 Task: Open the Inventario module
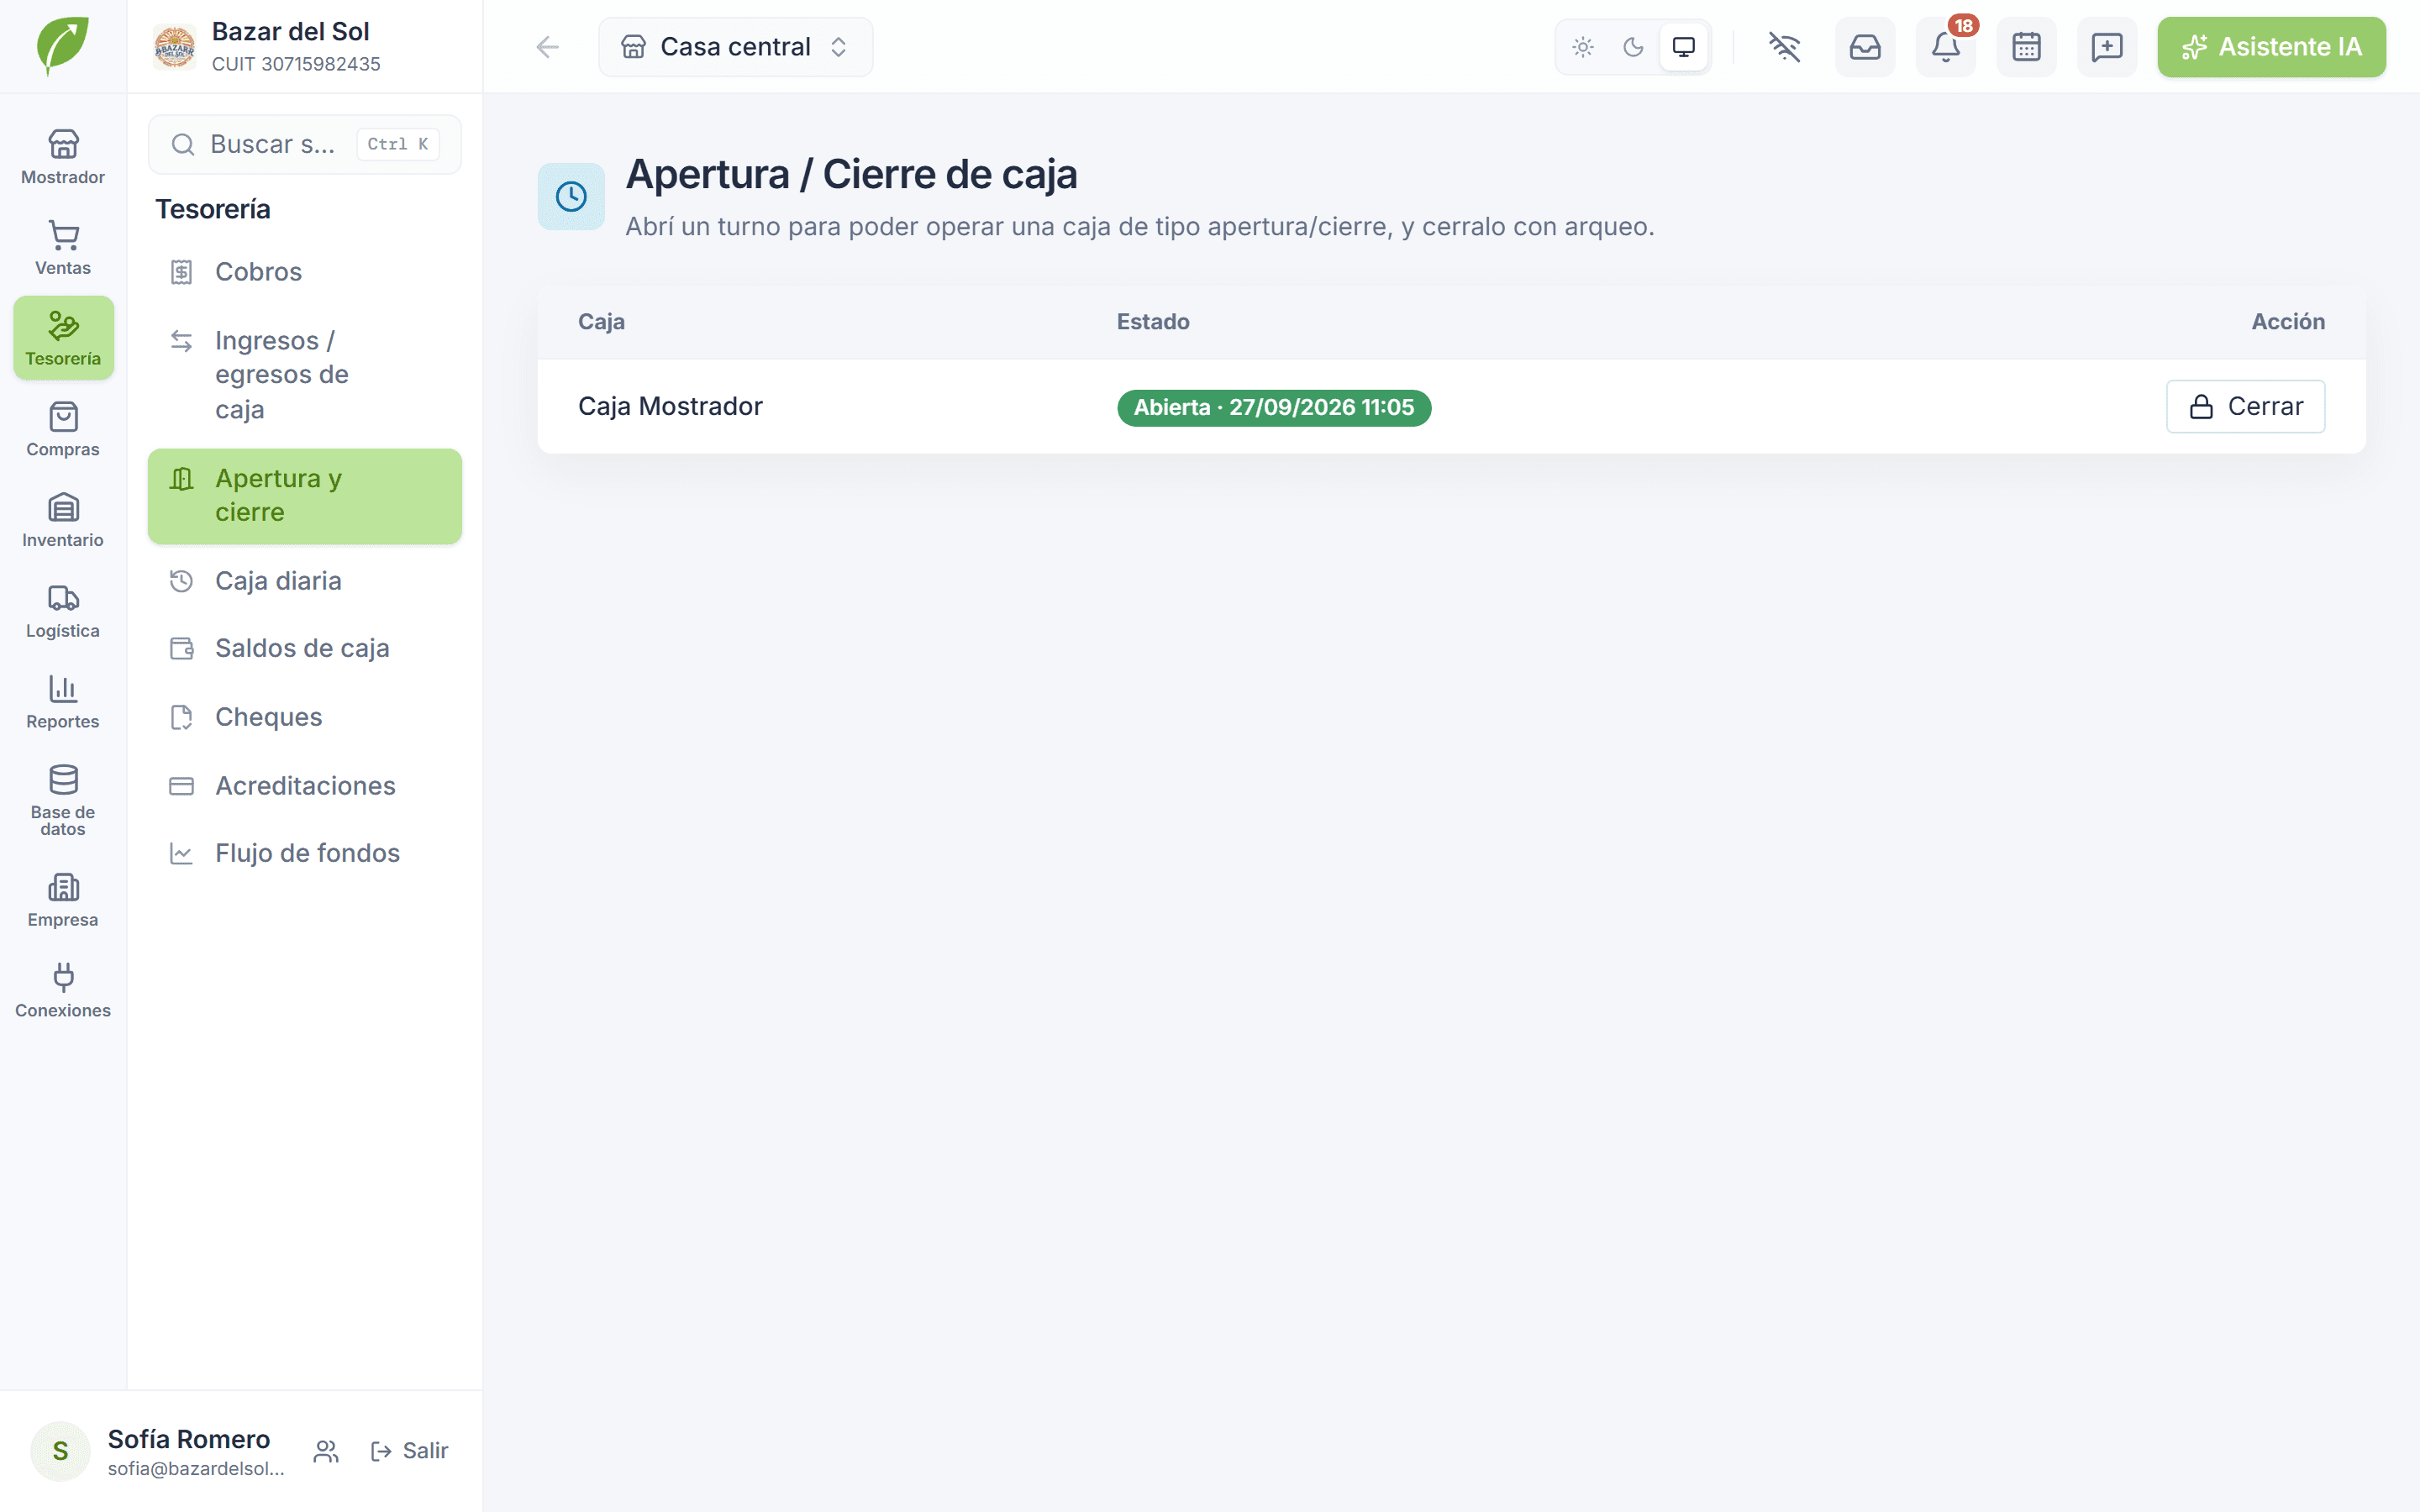[x=63, y=520]
